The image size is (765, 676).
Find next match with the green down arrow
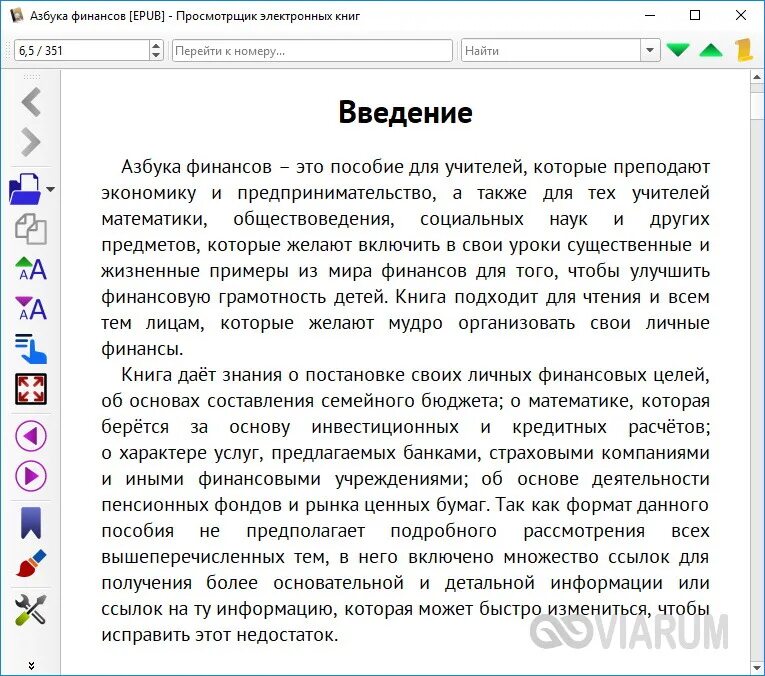[x=678, y=50]
